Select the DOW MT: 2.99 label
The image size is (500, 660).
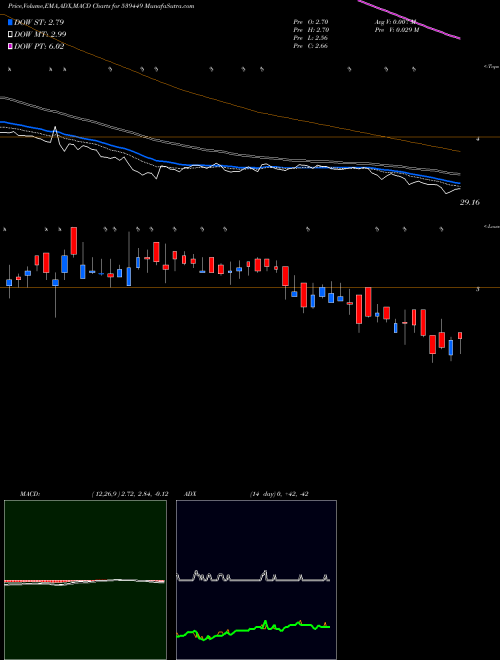pos(40,34)
